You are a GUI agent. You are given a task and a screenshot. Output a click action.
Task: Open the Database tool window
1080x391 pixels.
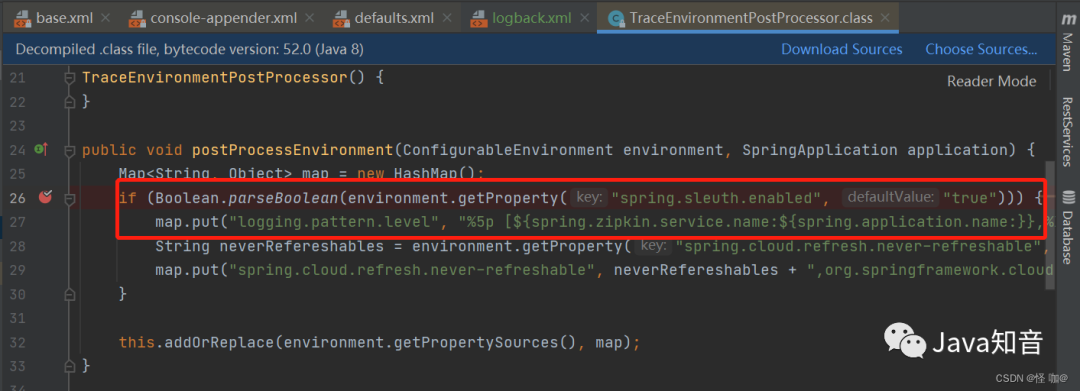(1067, 227)
